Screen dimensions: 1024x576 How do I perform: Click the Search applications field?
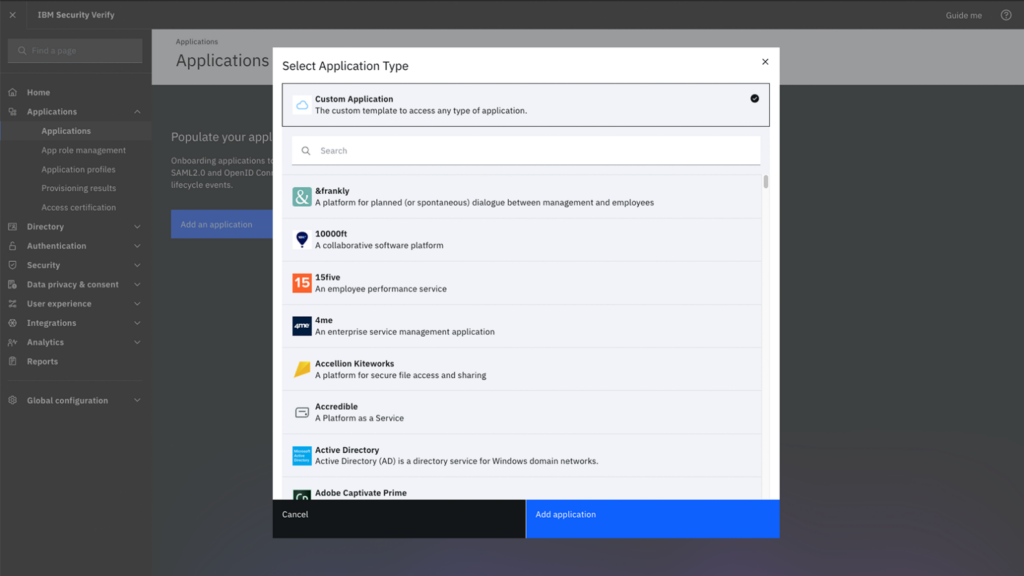tap(527, 149)
